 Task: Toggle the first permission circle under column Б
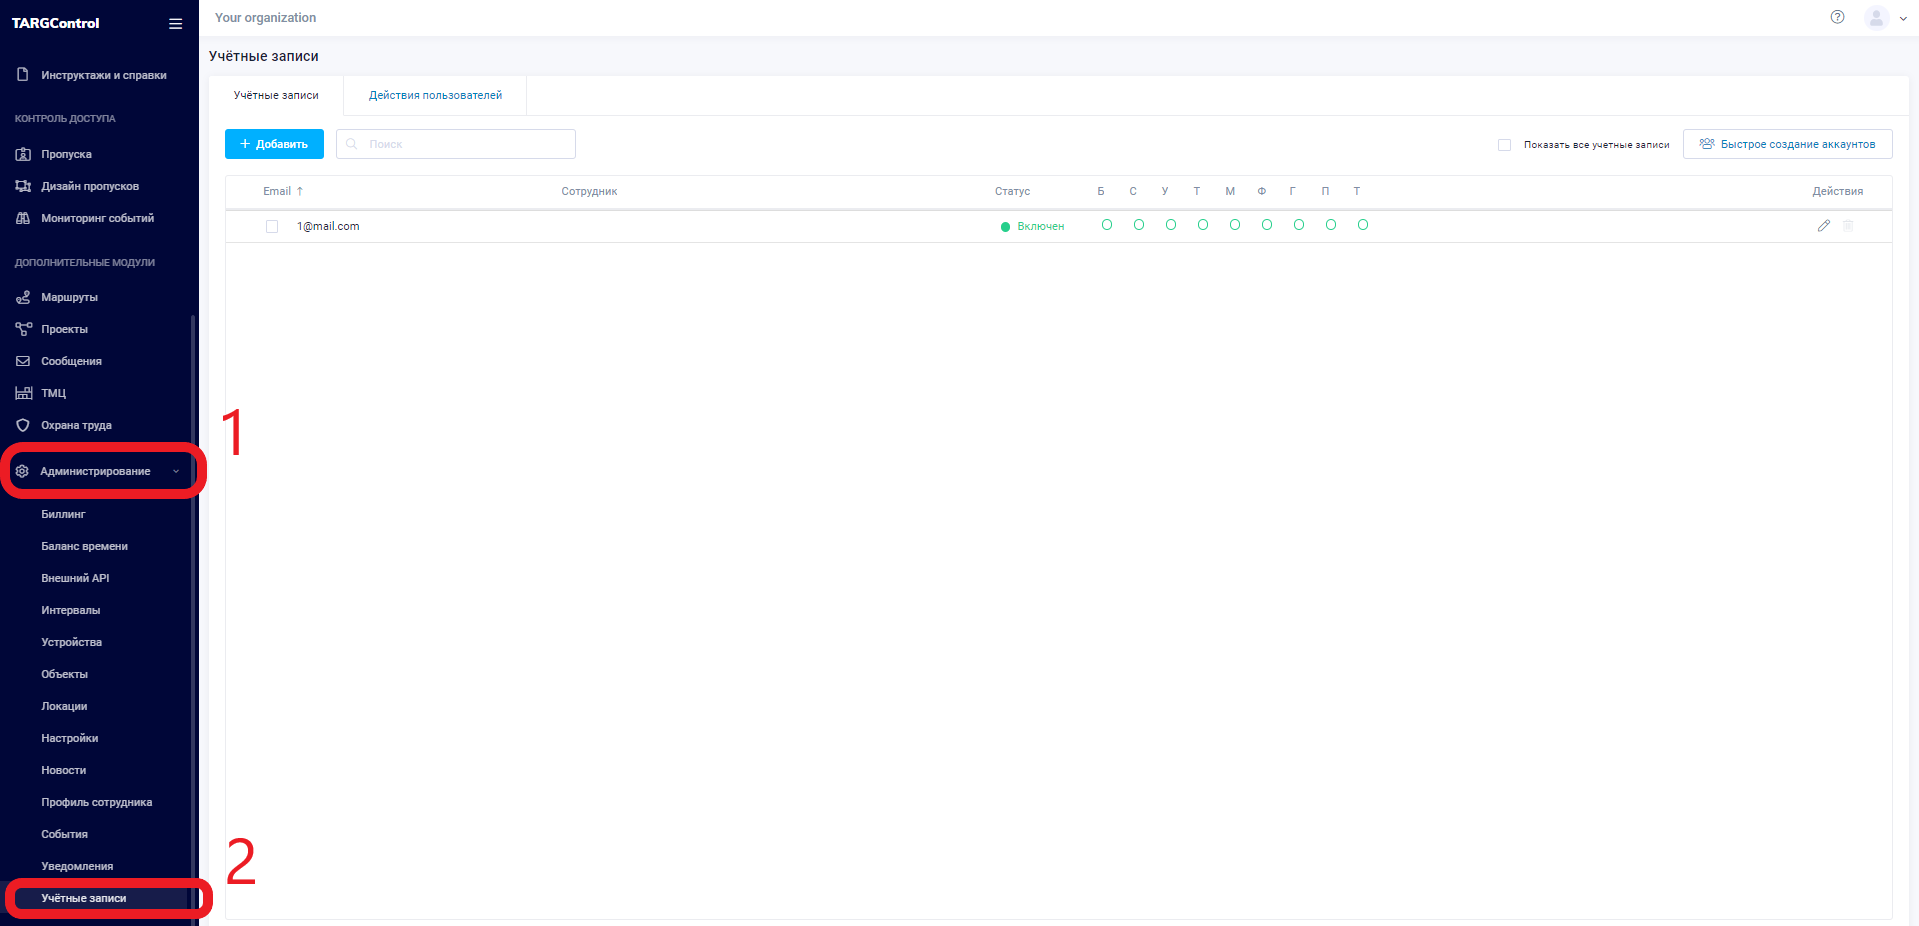point(1106,225)
